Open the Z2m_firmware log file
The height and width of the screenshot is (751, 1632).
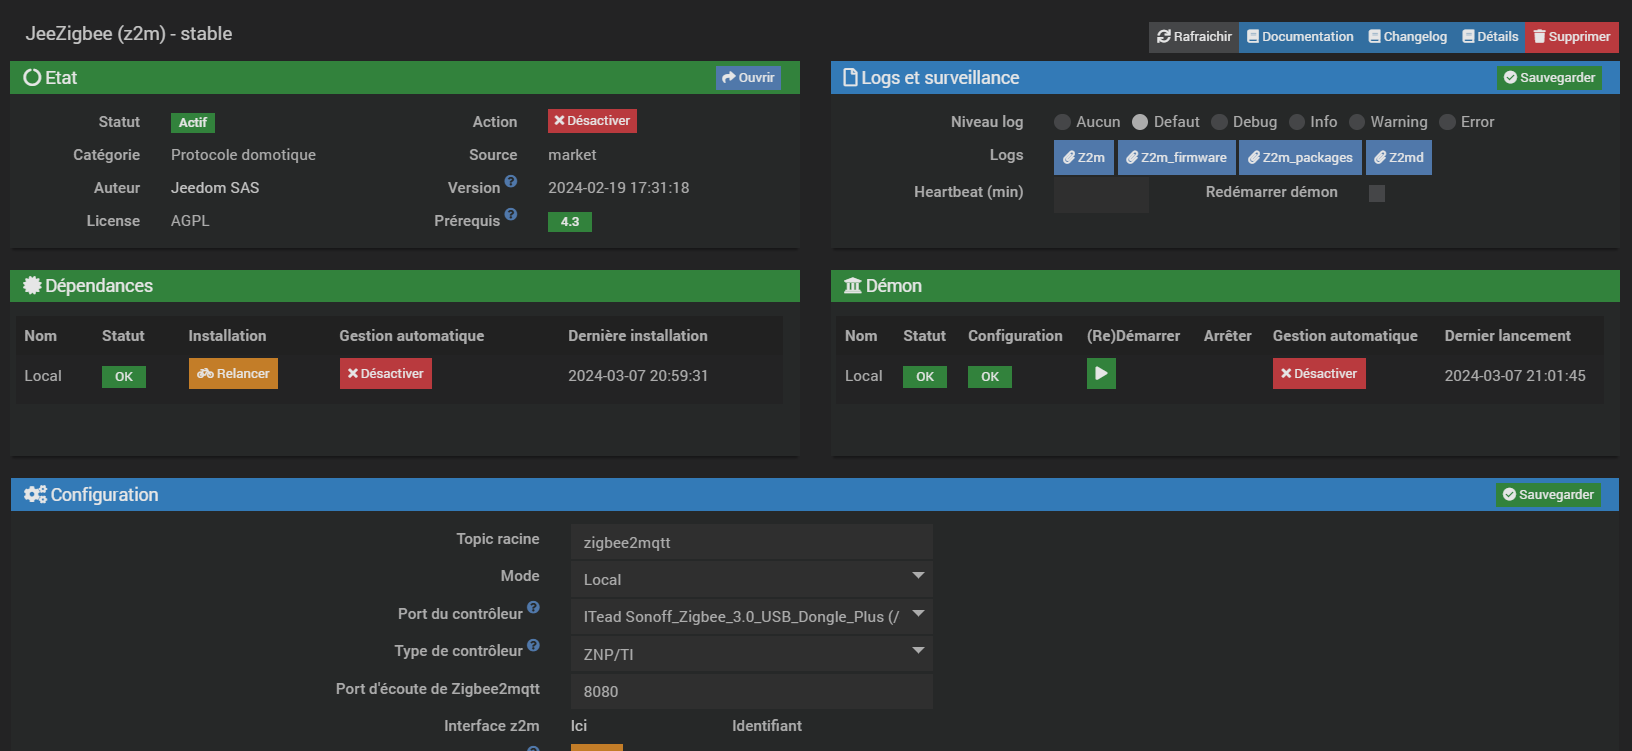click(1176, 158)
